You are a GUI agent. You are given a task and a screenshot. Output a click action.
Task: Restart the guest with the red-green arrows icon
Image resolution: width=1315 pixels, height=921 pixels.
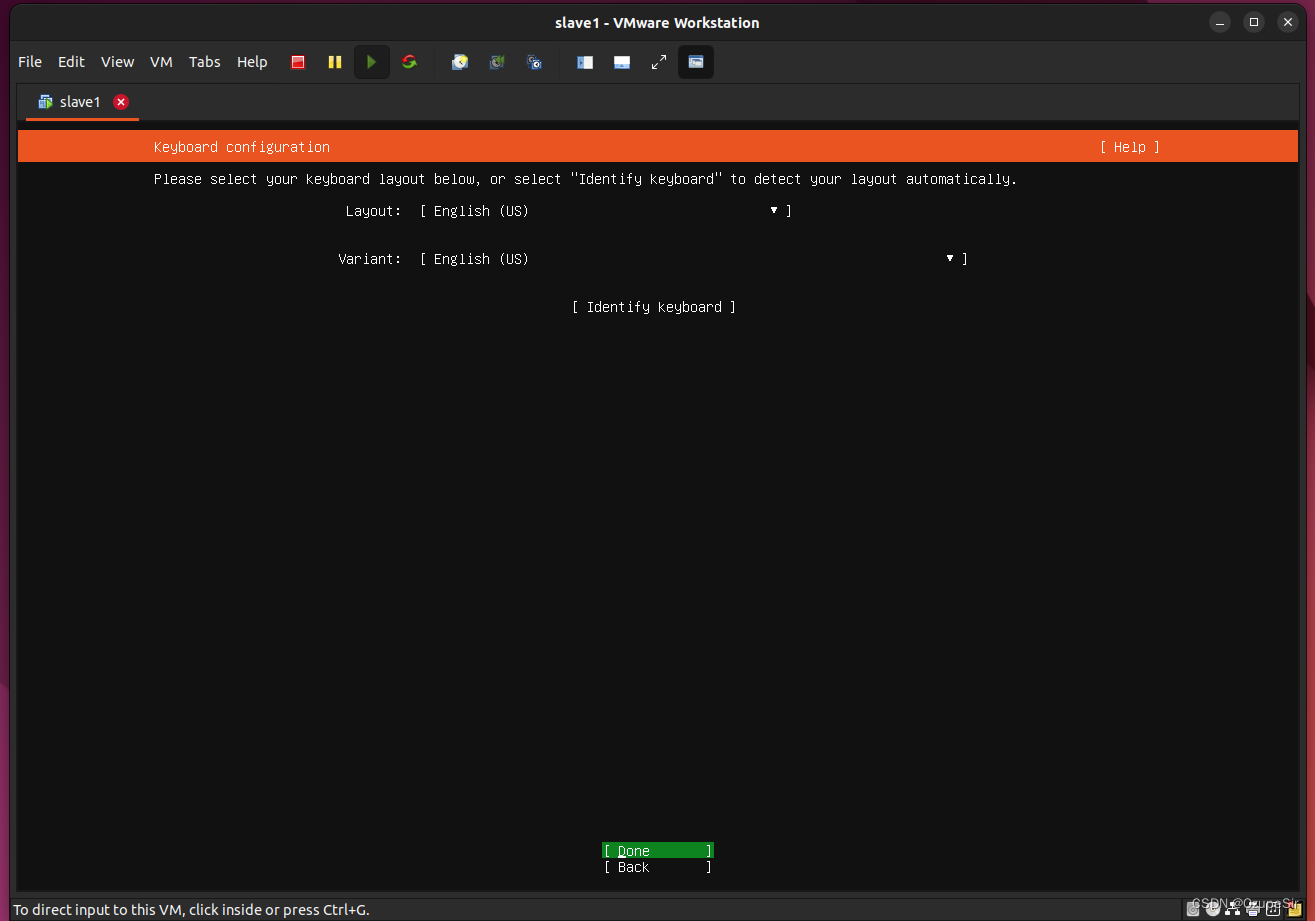(409, 62)
